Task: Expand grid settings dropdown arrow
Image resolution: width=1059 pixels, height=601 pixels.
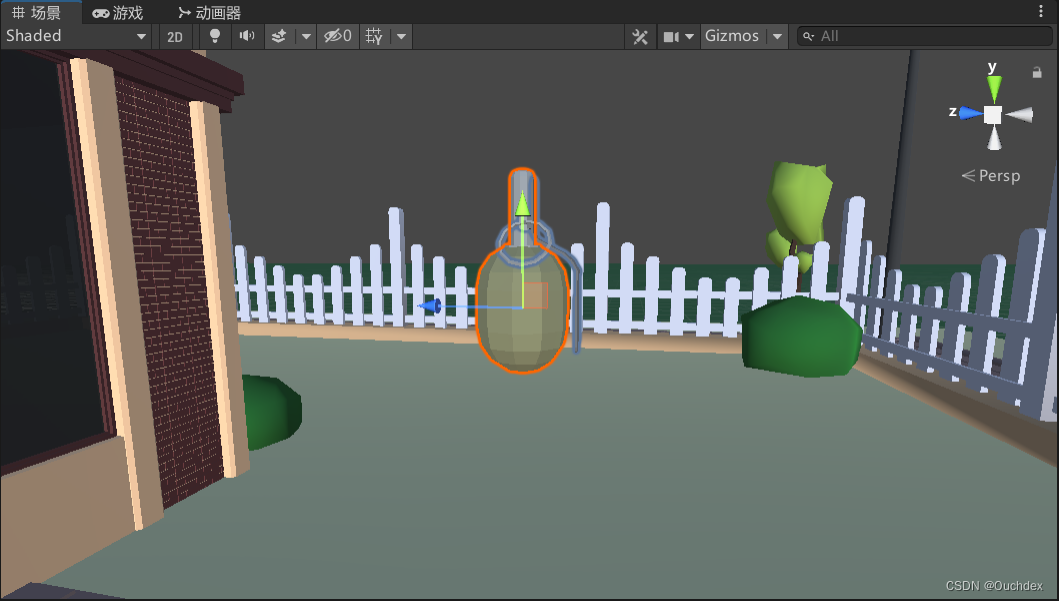Action: [x=401, y=36]
